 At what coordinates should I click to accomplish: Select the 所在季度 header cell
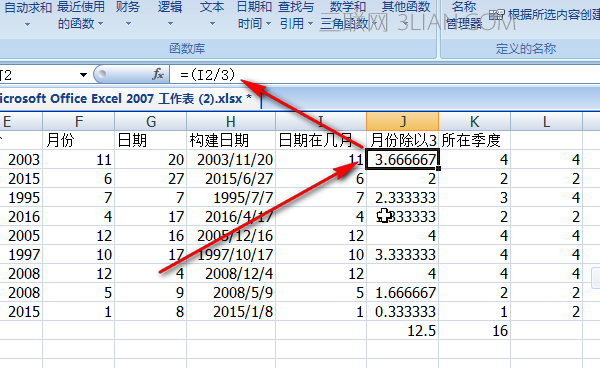(474, 140)
